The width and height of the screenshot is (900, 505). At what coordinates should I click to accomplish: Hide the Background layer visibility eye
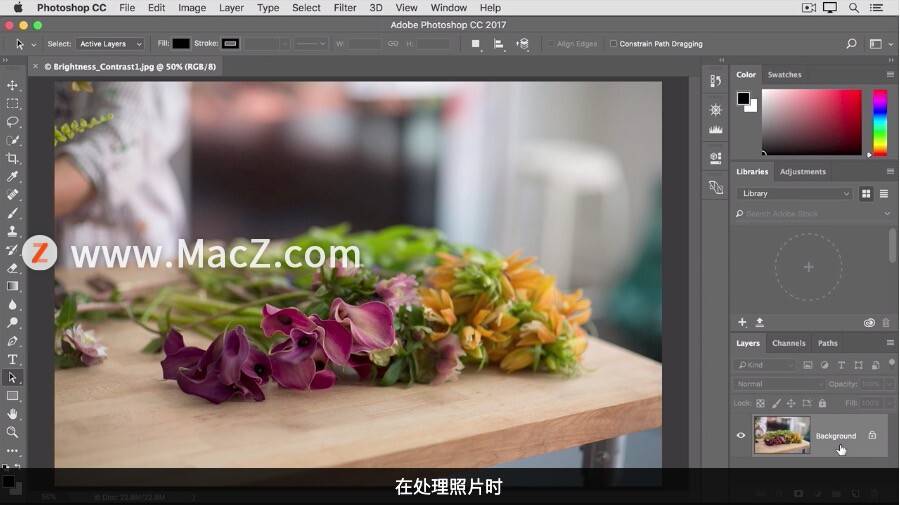[741, 436]
